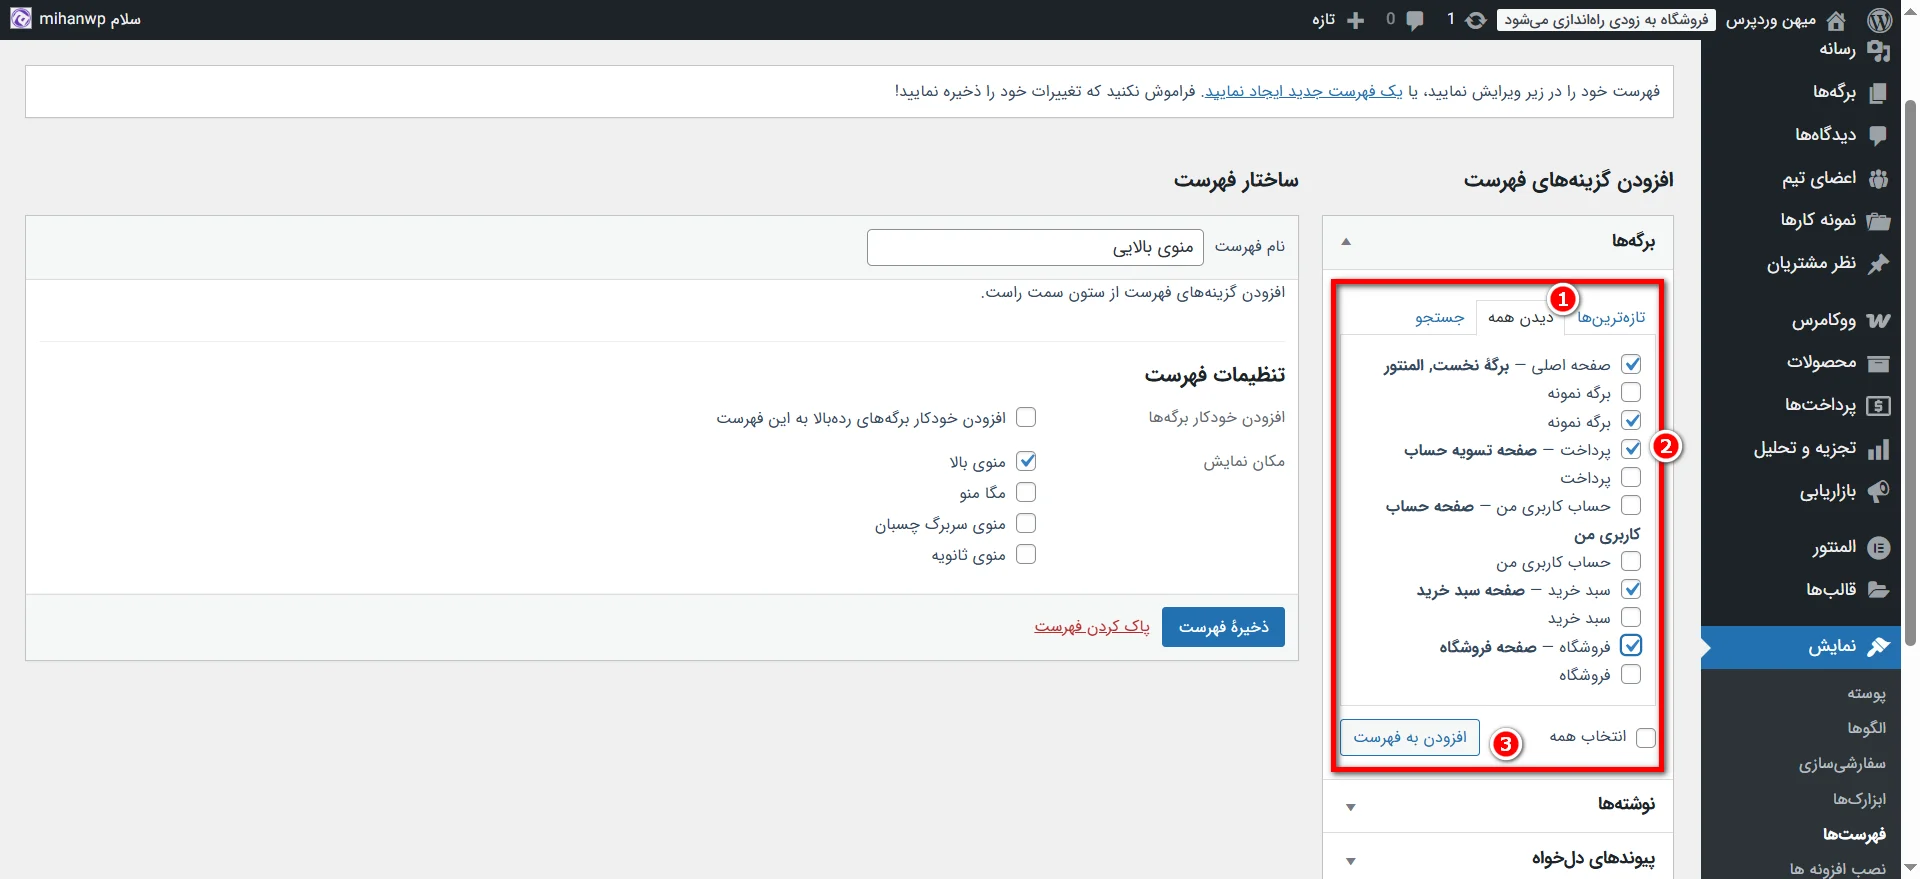Click the plus icon for تازه
The image size is (1920, 879).
tap(1356, 20)
